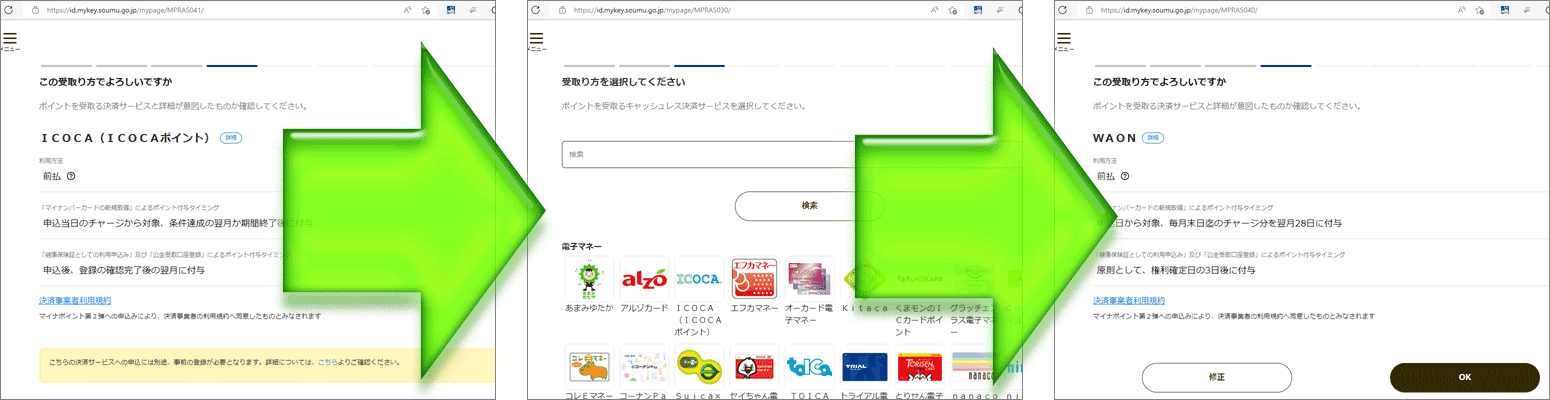Select the あまみゆたか service icon
This screenshot has height=400, width=1550.
pyautogui.click(x=588, y=278)
